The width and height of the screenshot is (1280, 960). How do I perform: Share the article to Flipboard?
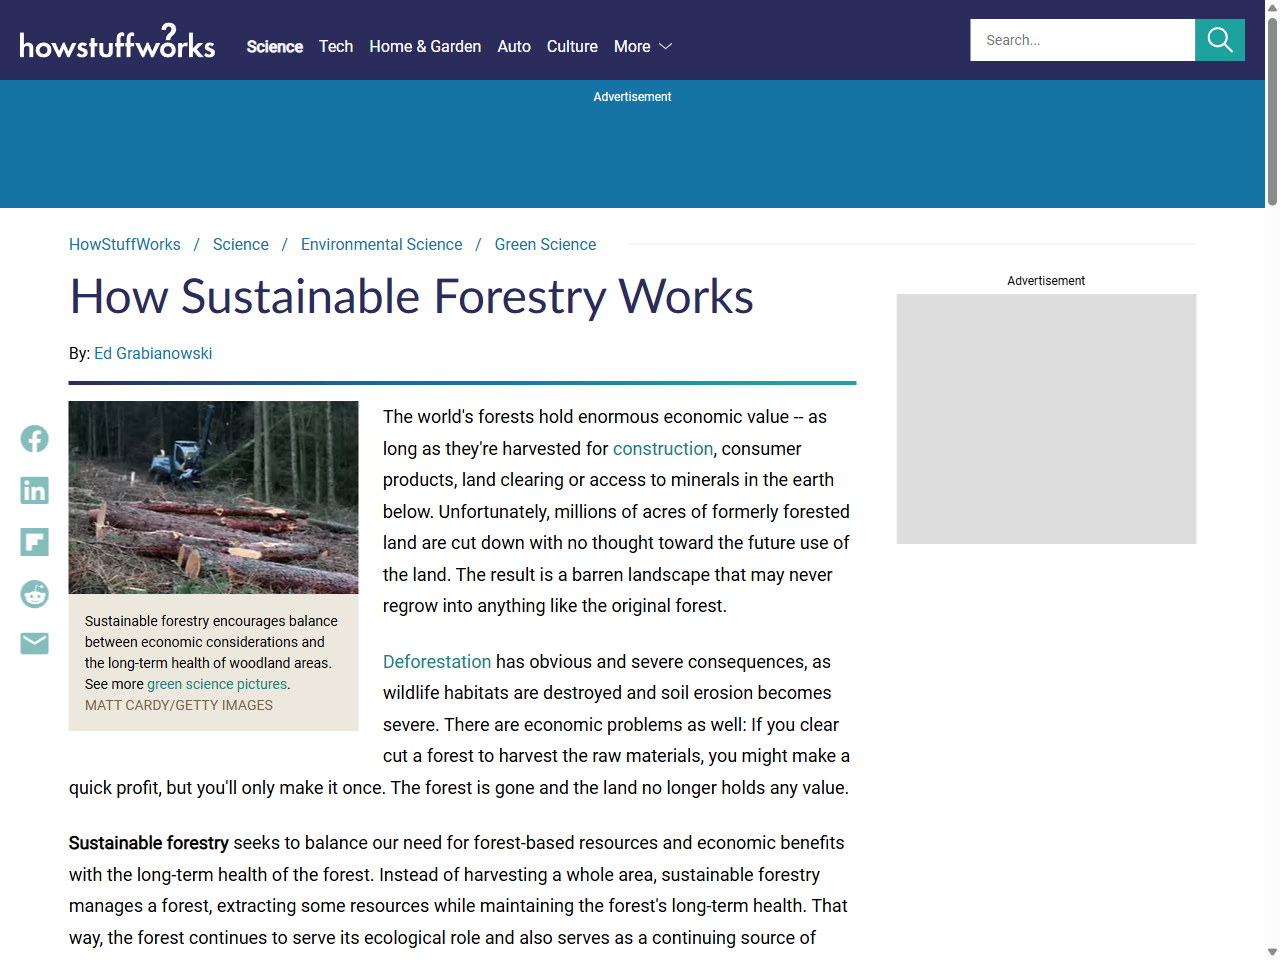(33, 541)
